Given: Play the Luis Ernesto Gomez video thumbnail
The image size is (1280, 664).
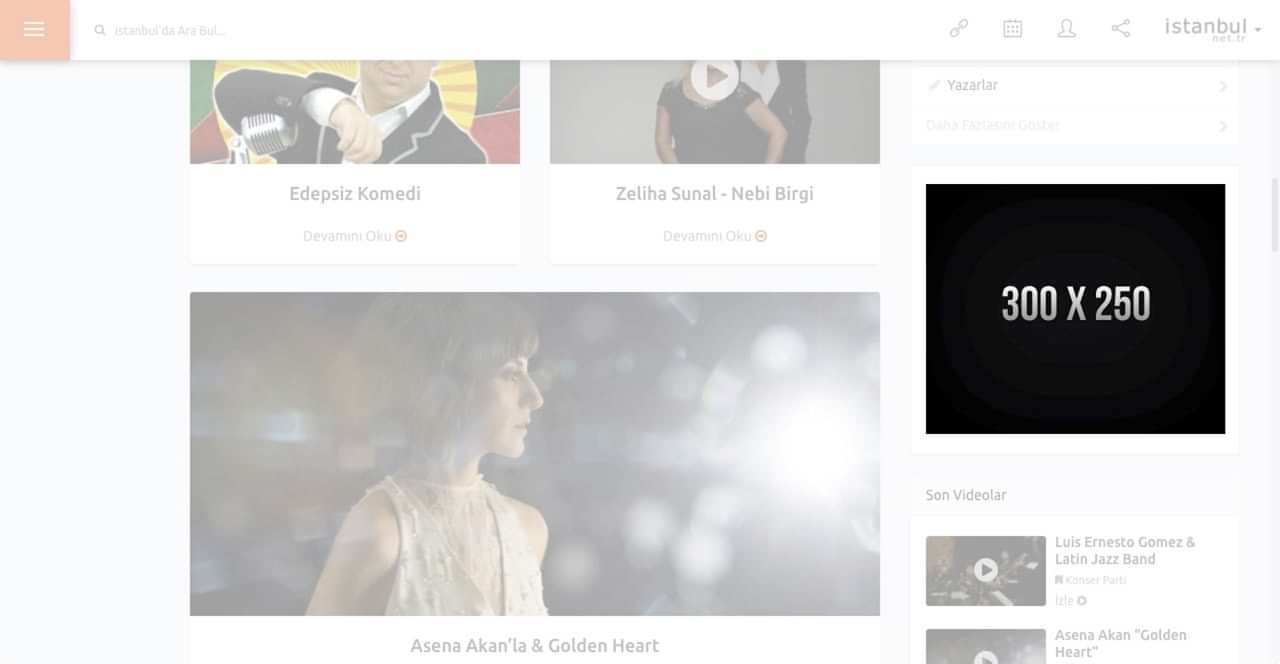Looking at the screenshot, I should (985, 570).
